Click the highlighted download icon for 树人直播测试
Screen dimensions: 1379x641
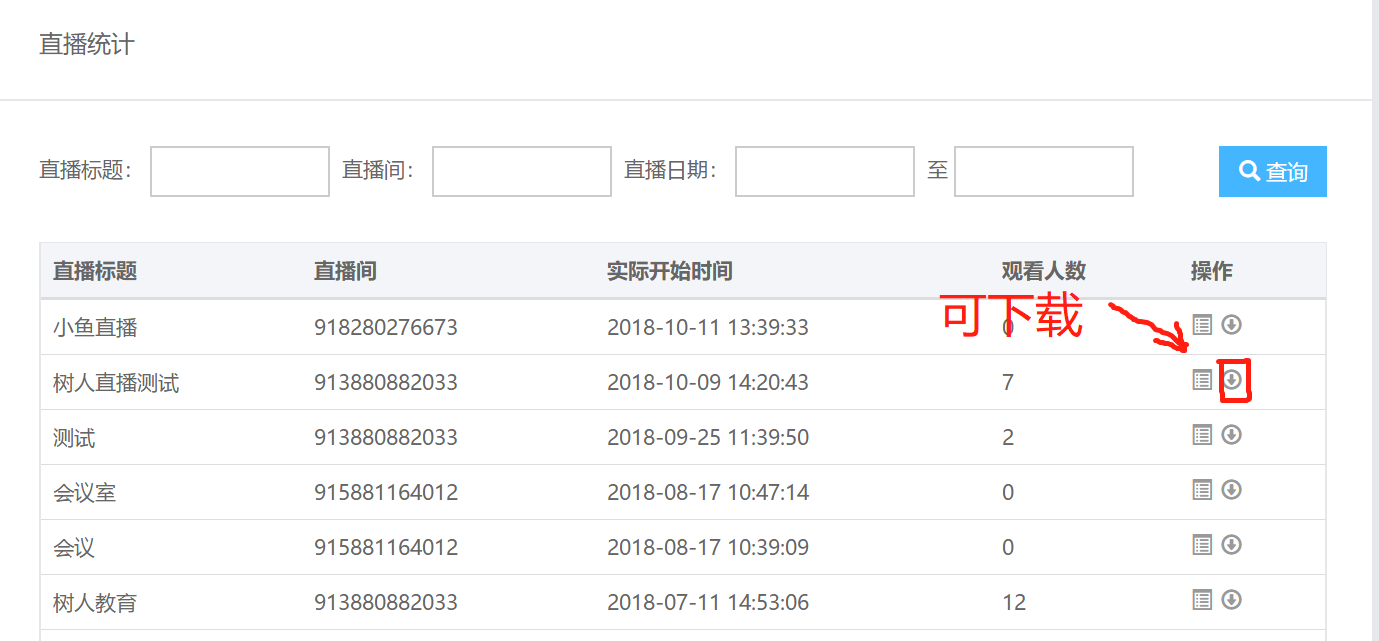point(1232,380)
